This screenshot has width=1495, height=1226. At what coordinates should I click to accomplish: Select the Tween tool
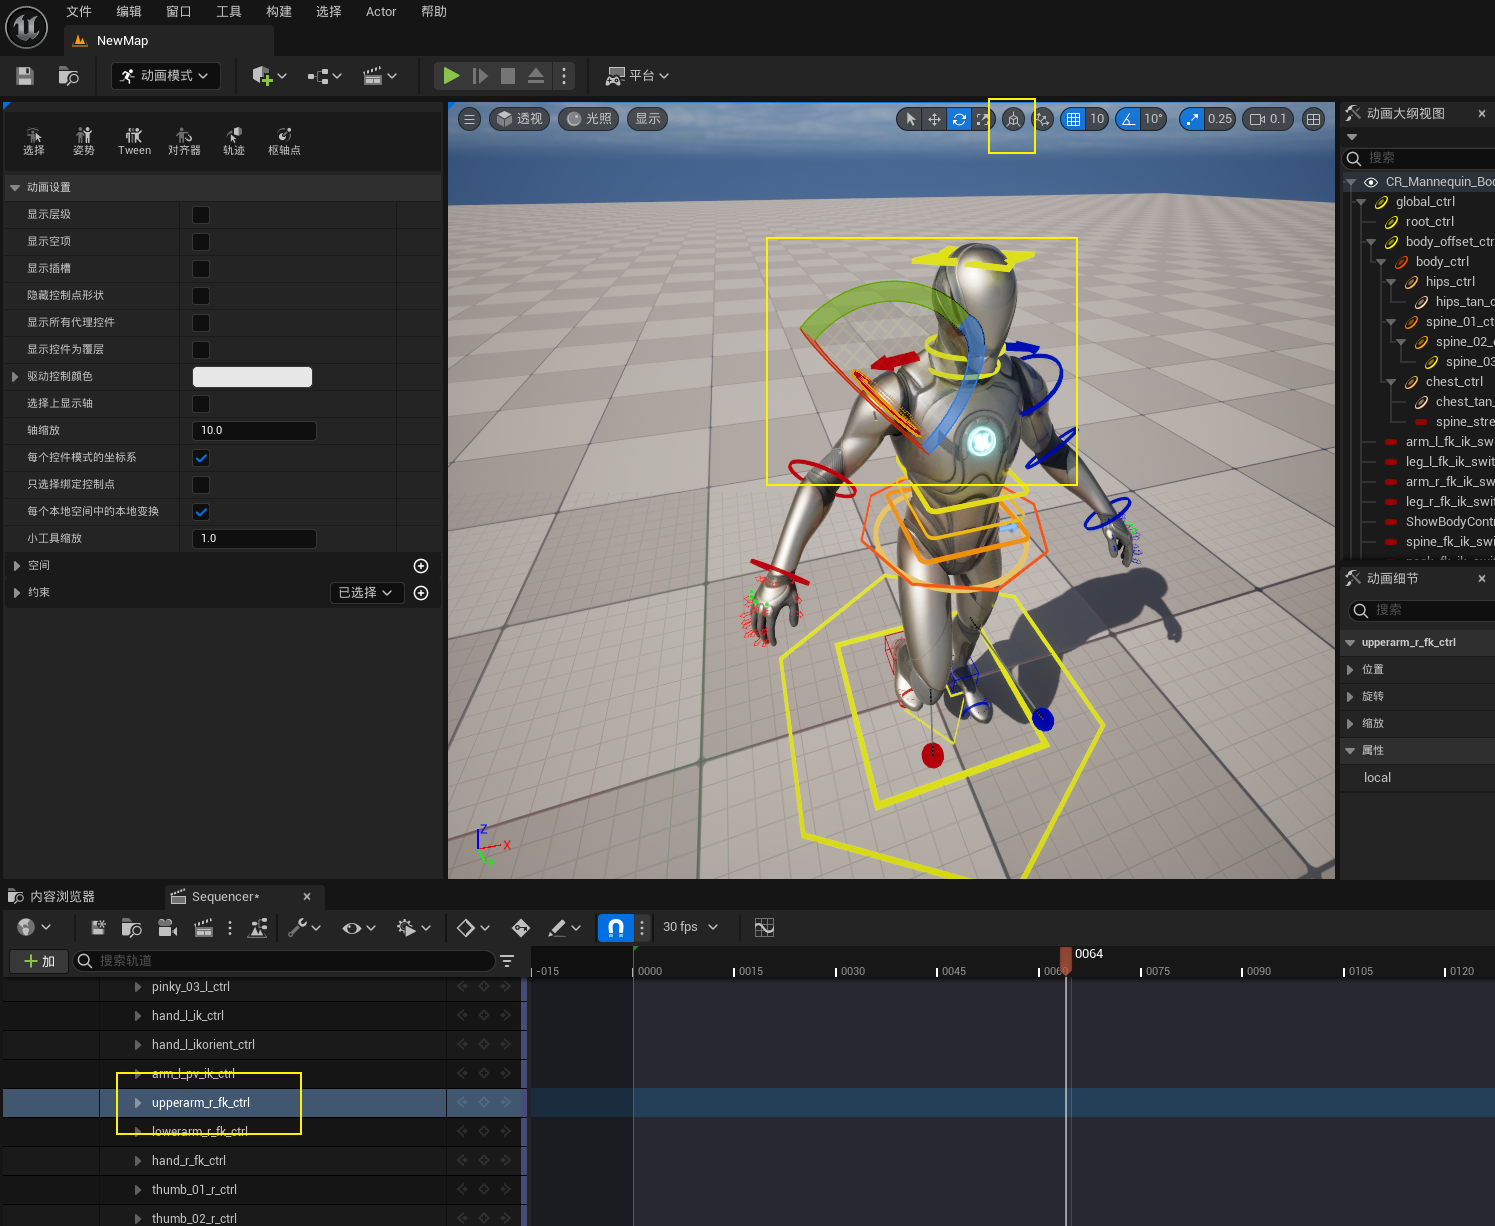(134, 141)
